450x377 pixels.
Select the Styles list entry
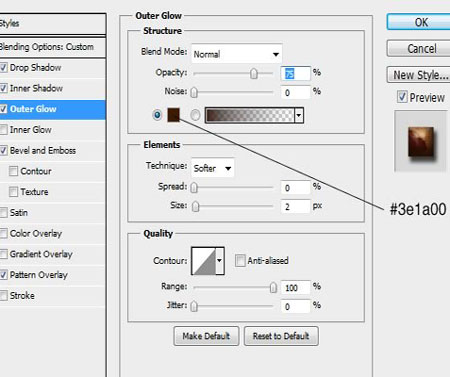pyautogui.click(x=53, y=24)
